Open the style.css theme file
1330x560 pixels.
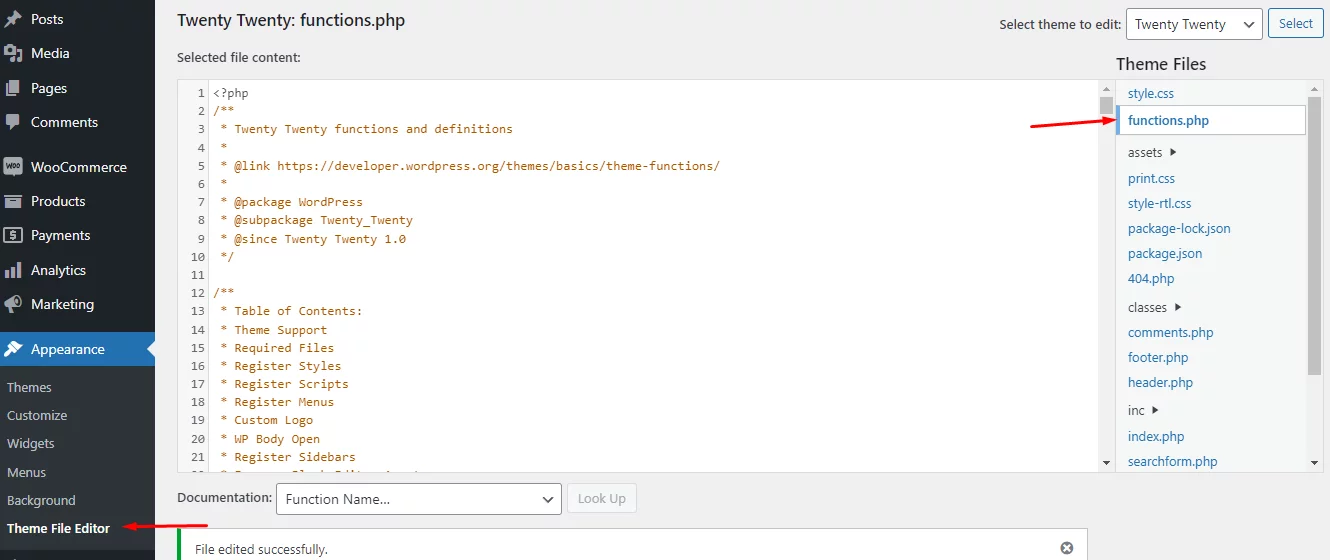click(x=1151, y=93)
